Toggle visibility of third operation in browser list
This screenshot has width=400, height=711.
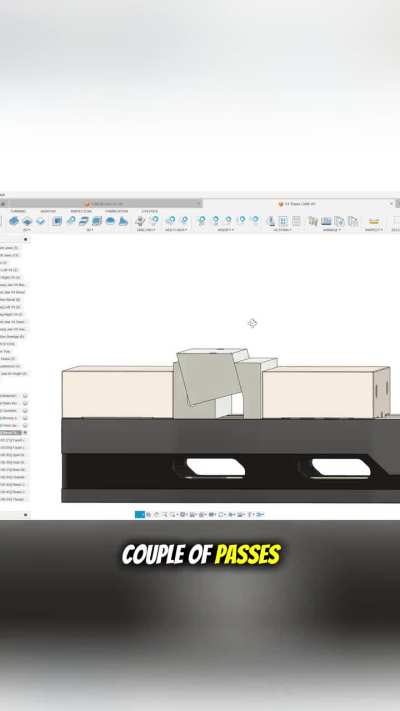pos(25,411)
